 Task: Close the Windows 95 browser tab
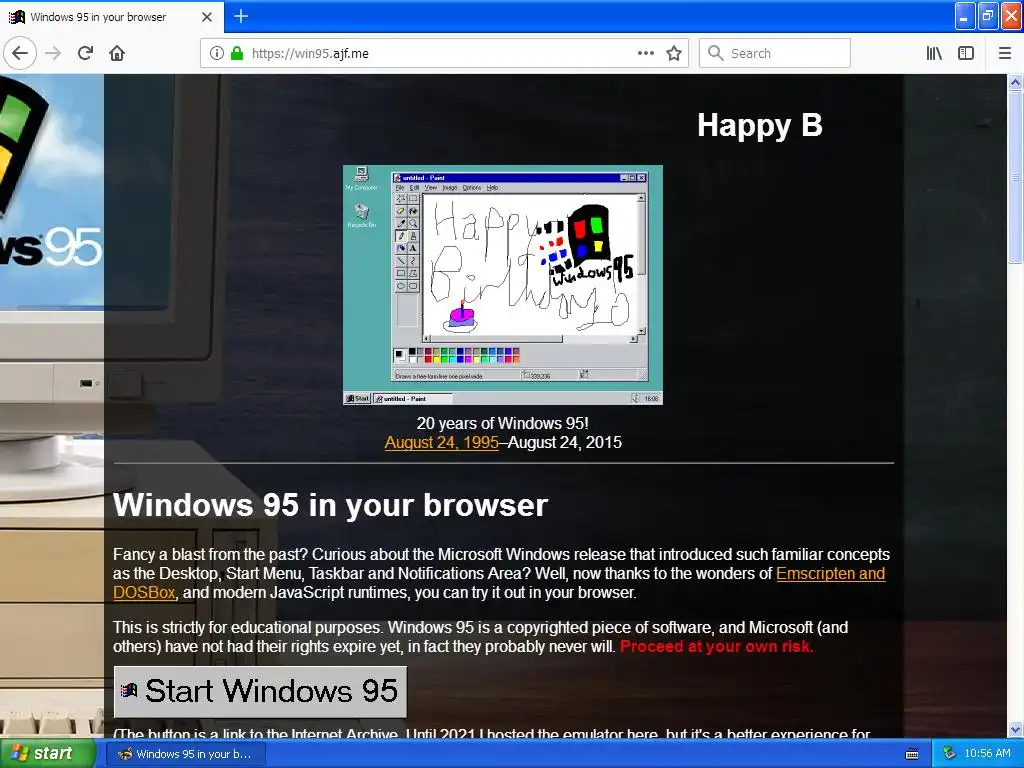(x=207, y=17)
